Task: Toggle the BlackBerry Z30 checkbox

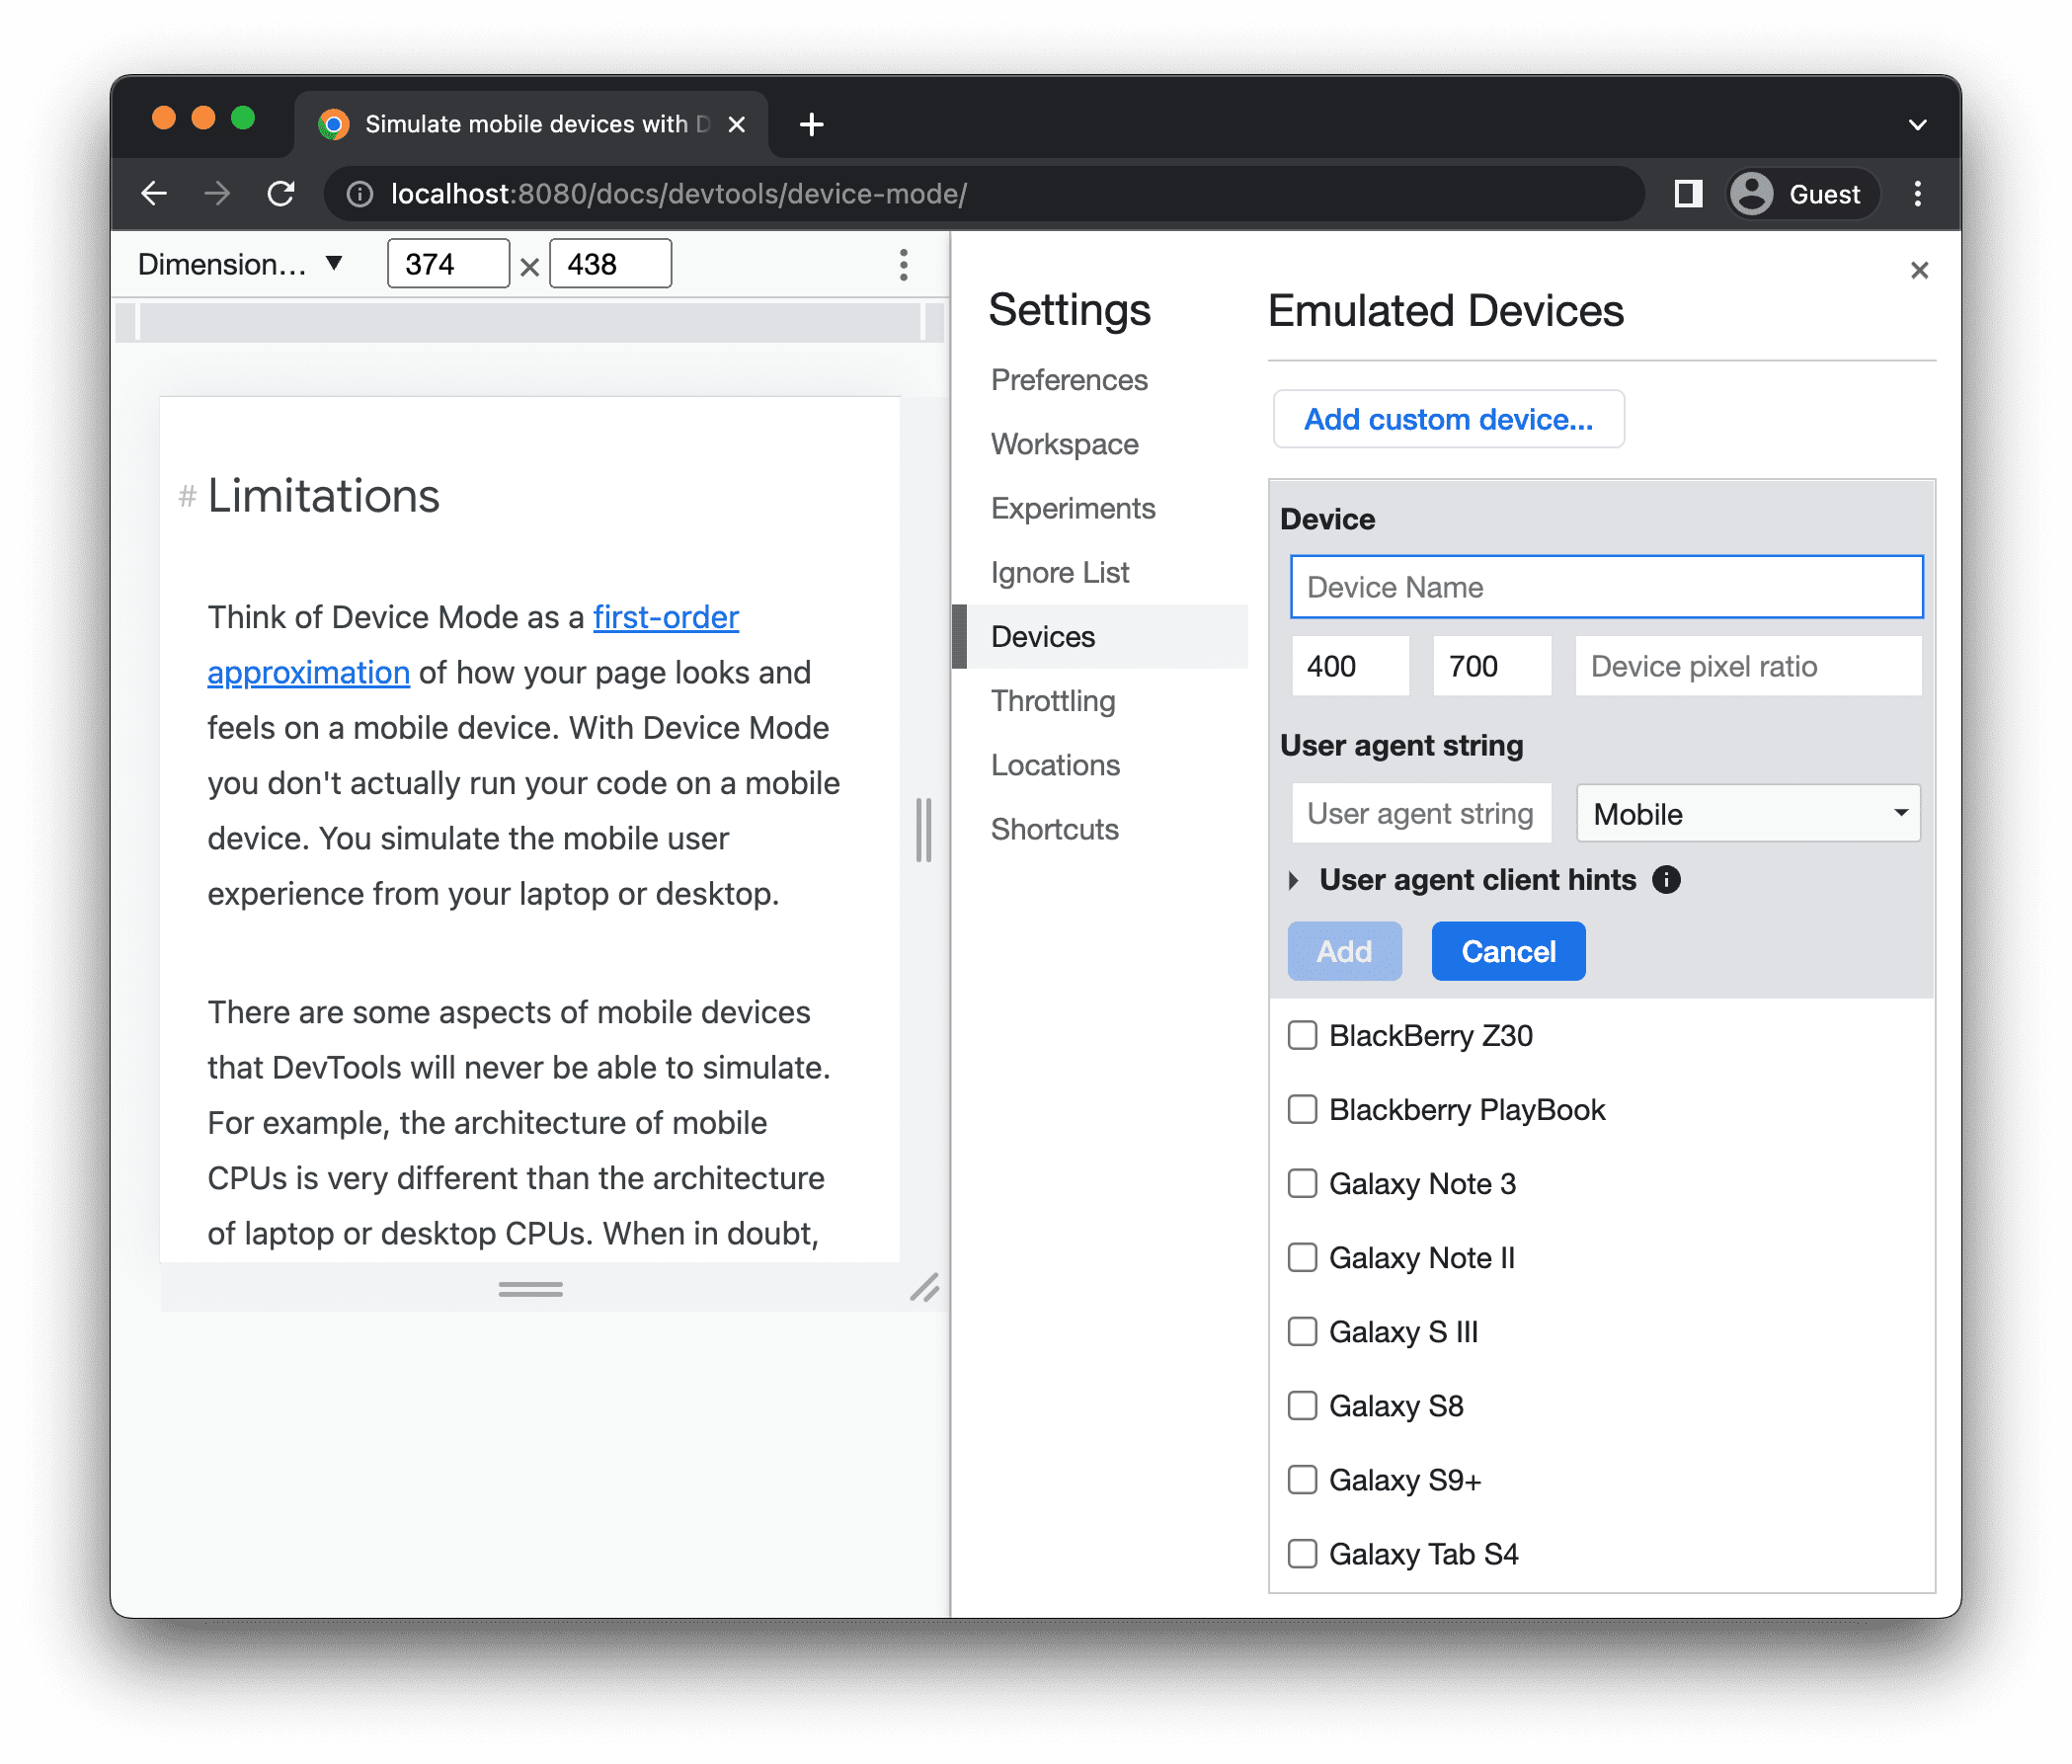Action: 1302,1034
